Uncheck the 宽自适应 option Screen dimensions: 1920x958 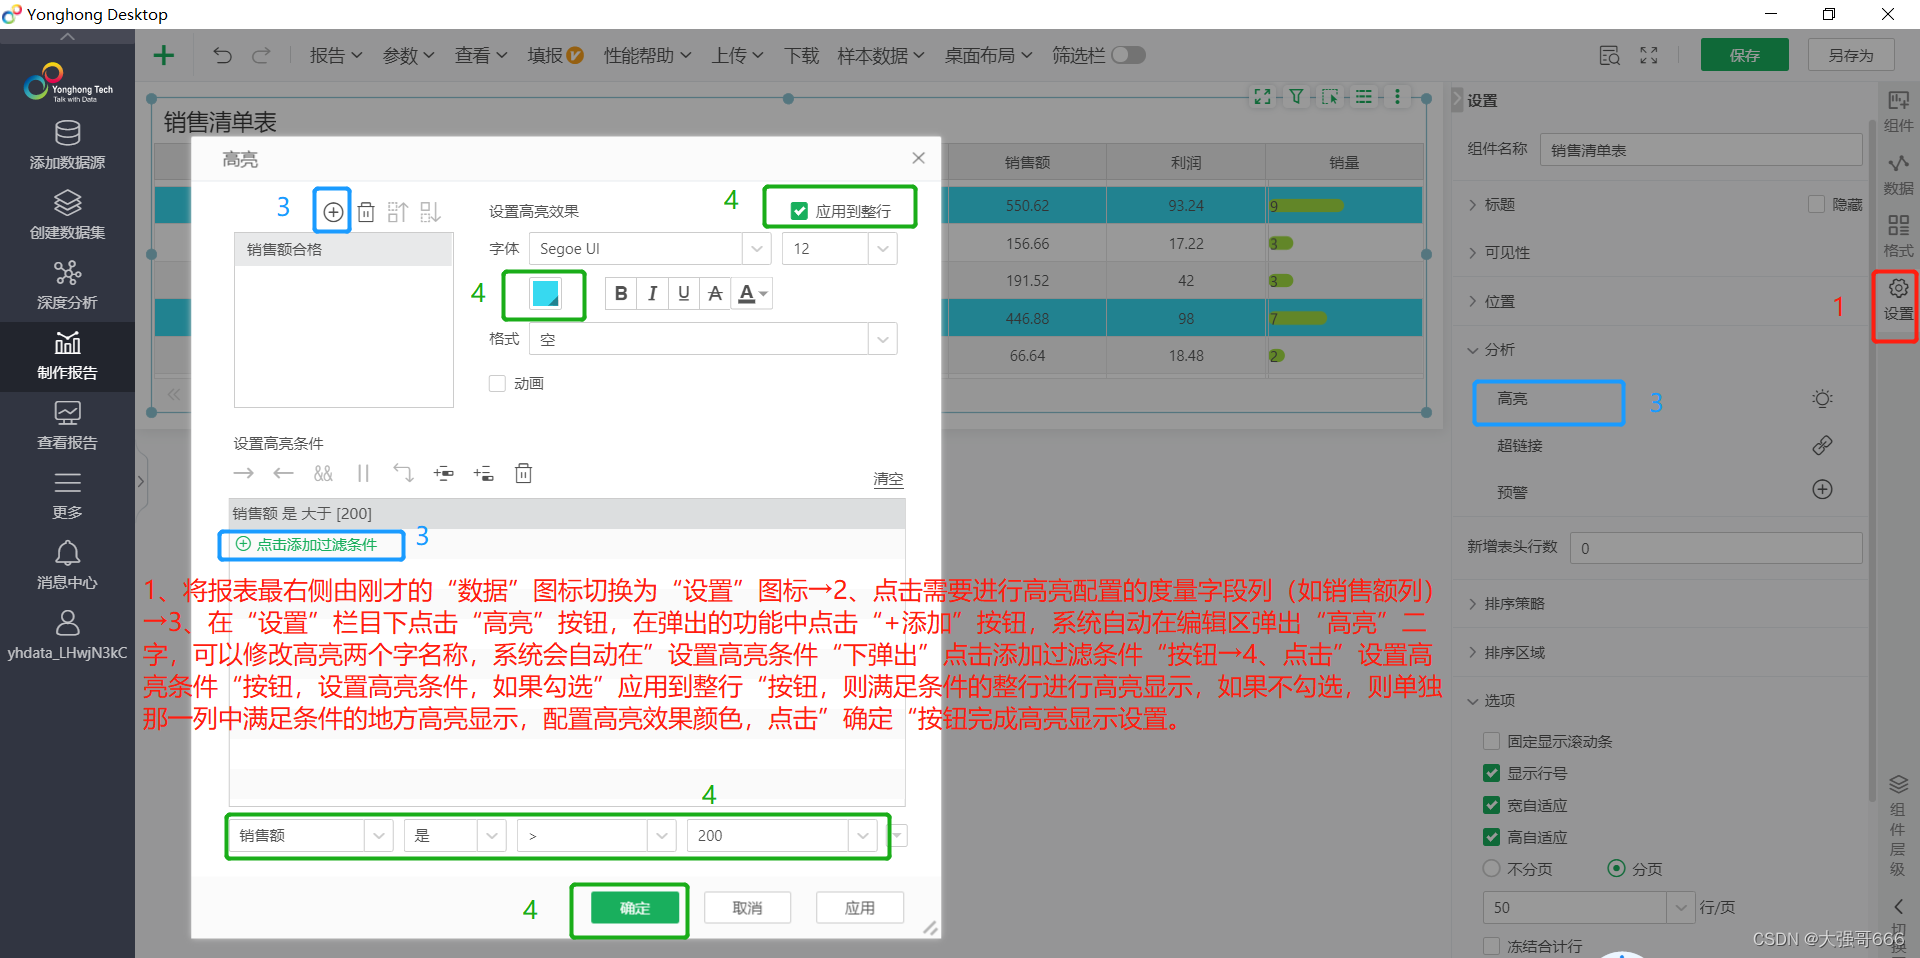[1491, 805]
